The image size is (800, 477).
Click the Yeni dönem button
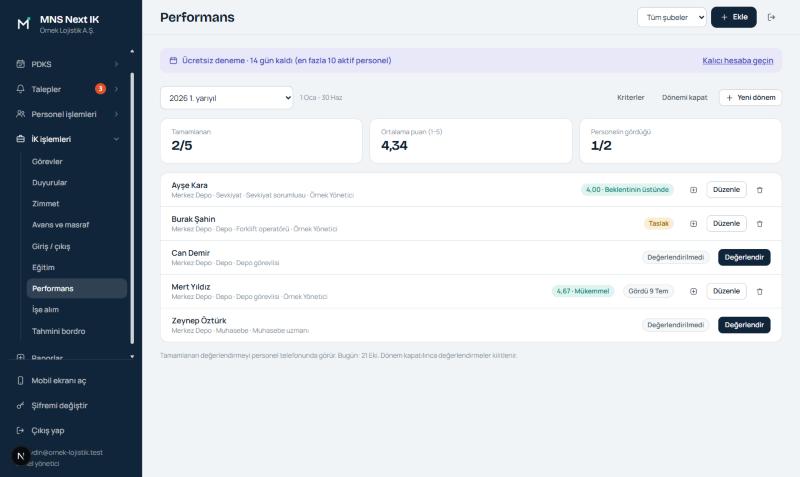(750, 97)
